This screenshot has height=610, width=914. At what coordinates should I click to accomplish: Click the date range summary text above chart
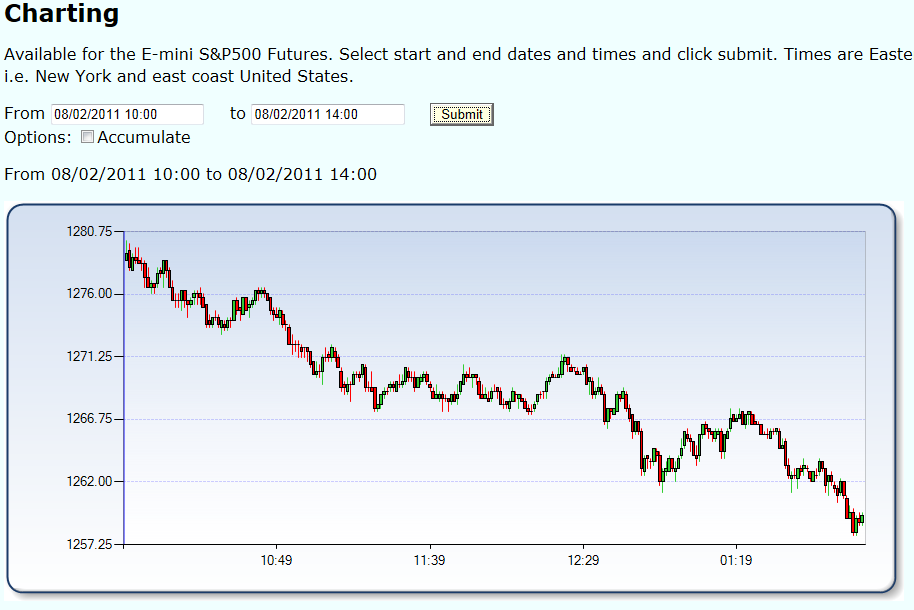(191, 174)
